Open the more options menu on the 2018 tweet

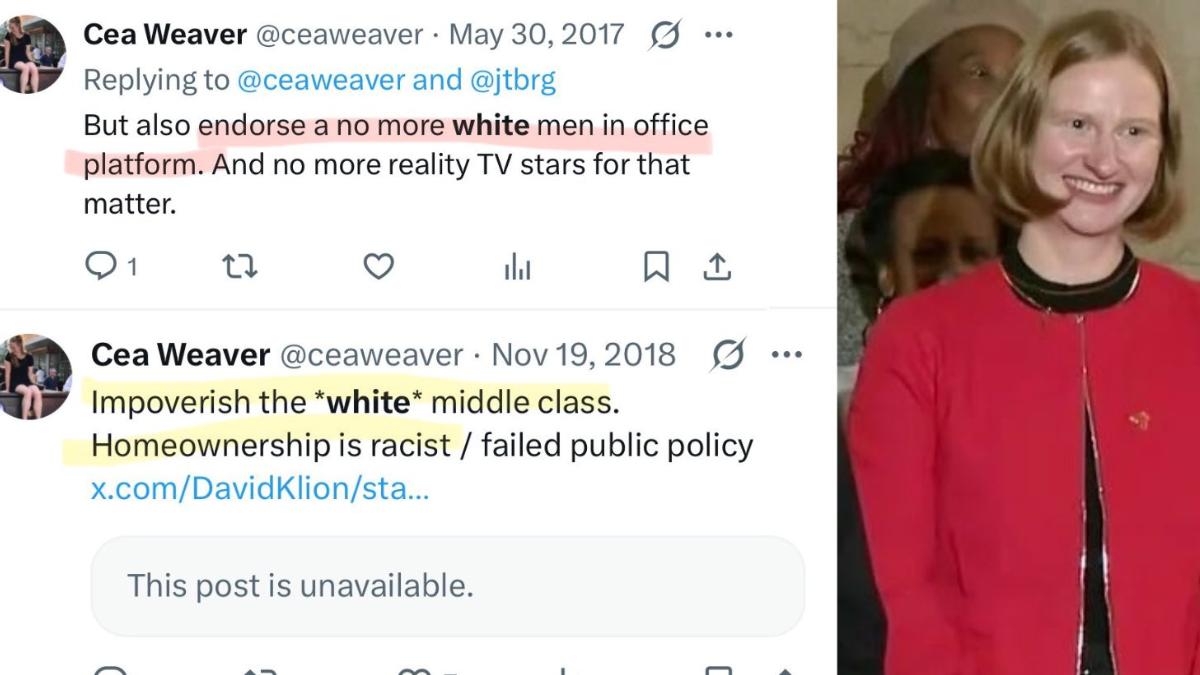pyautogui.click(x=787, y=355)
